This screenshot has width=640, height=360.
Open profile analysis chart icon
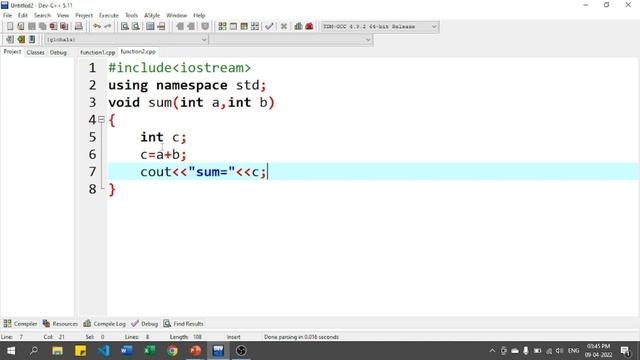point(298,27)
